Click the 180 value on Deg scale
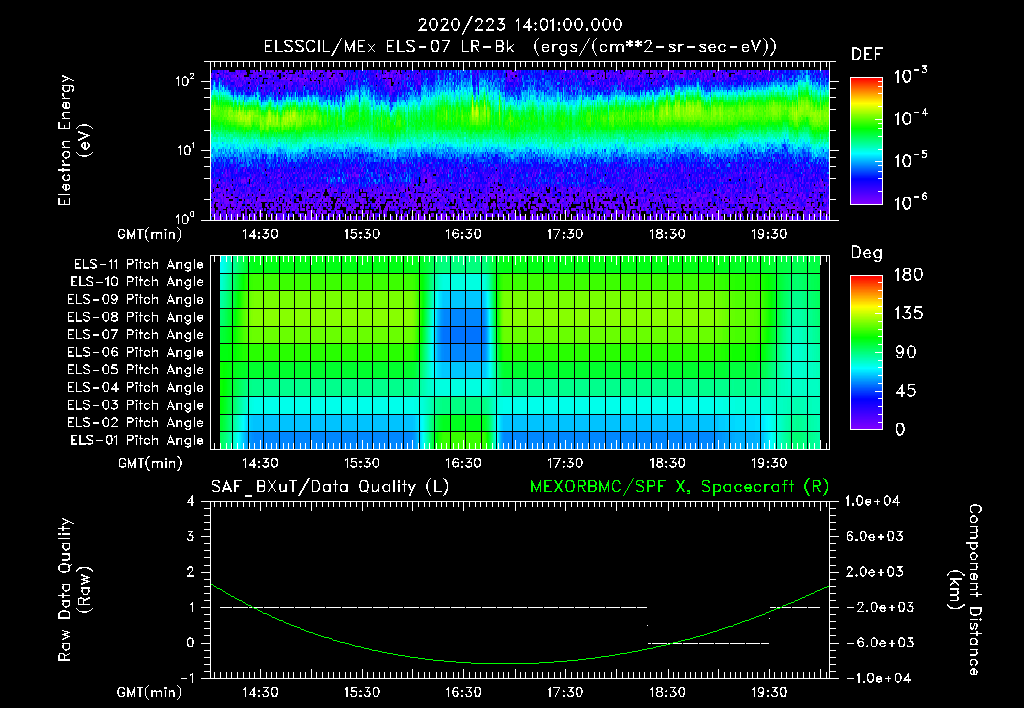The height and width of the screenshot is (708, 1024). pyautogui.click(x=908, y=275)
